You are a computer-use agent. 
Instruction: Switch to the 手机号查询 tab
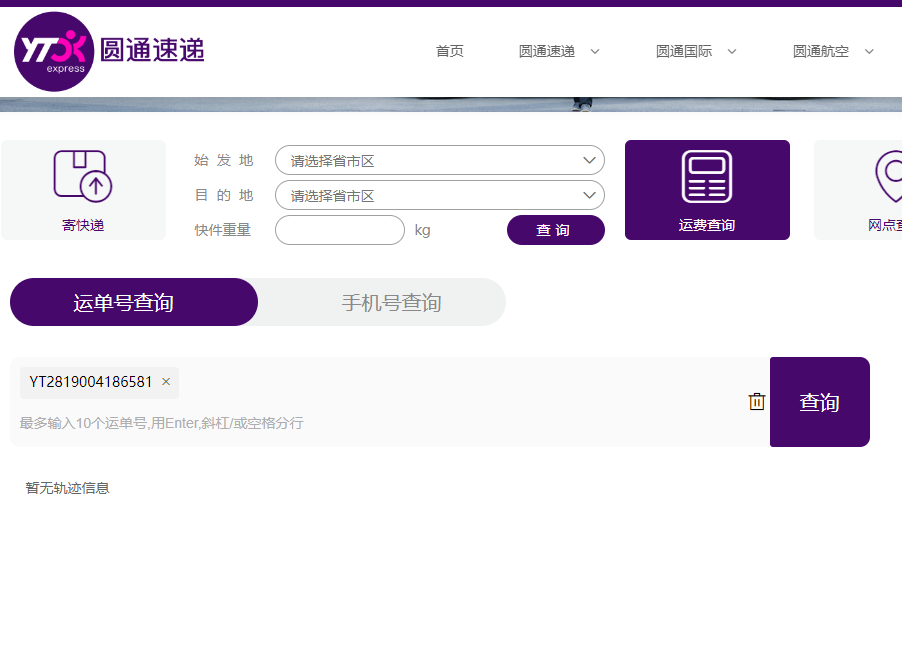(x=391, y=303)
